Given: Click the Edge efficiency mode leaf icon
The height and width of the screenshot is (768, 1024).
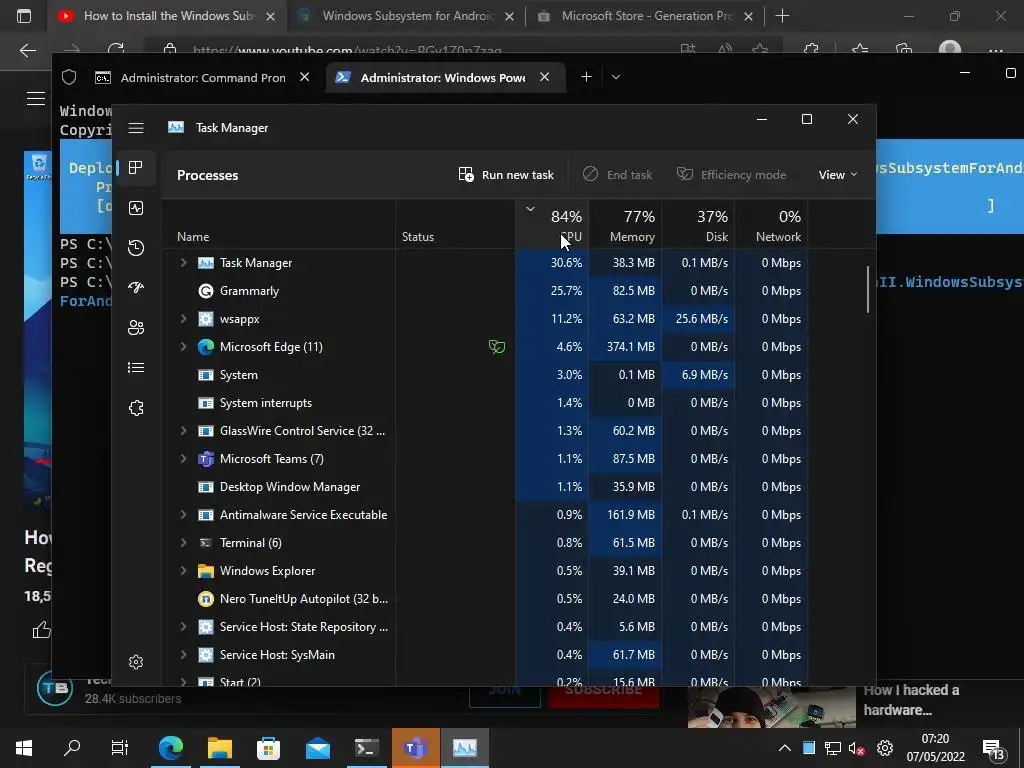Looking at the screenshot, I should click(497, 347).
